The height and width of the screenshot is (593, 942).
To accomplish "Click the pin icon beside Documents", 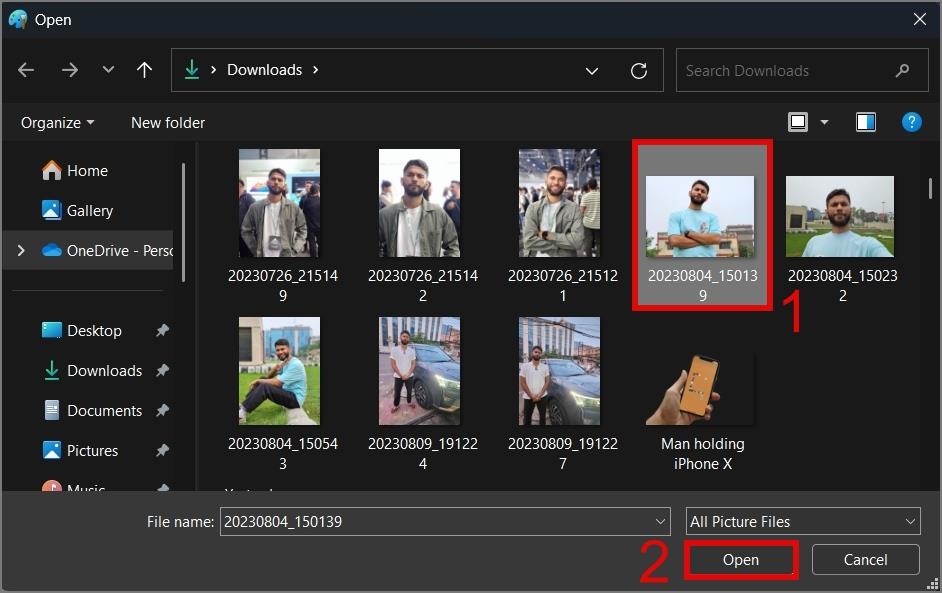I will tap(162, 410).
